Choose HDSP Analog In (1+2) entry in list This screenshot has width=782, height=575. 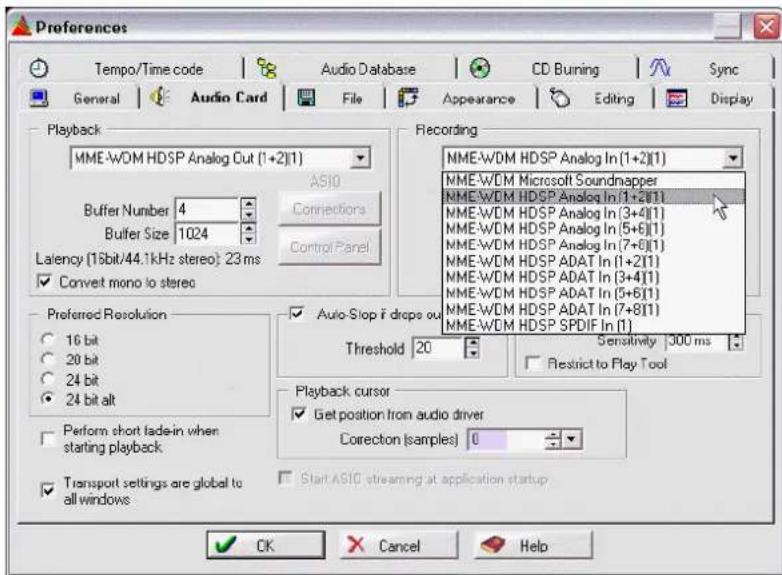pos(593,196)
